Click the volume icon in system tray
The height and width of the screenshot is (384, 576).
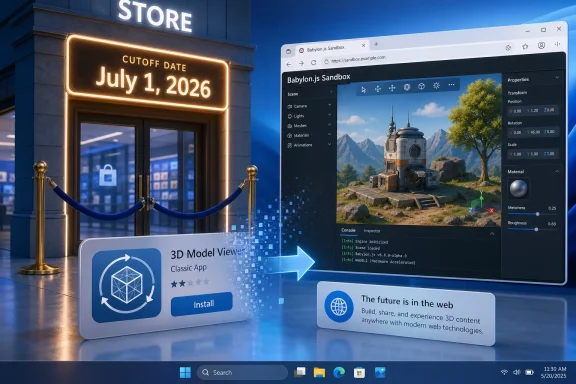[516, 372]
